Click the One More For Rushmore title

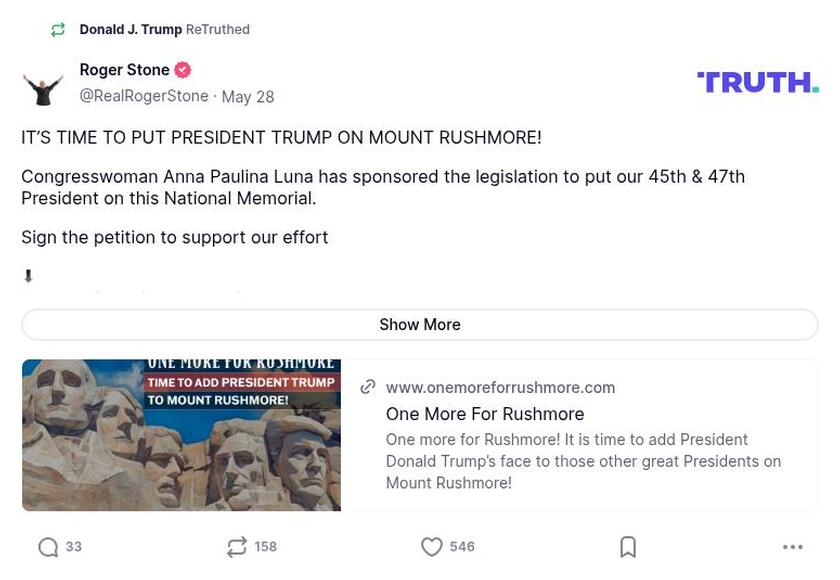click(x=485, y=414)
